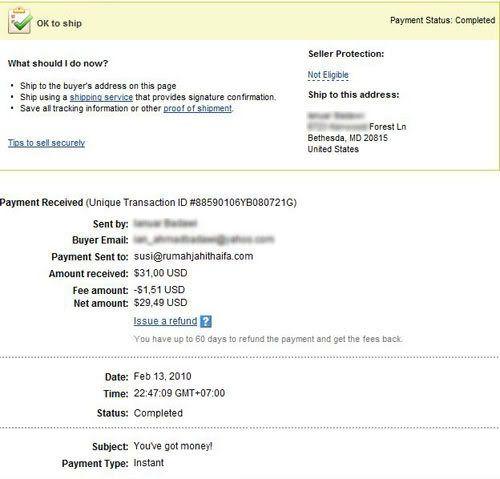Click the 22:47:09 GMT+07:00 time value
The image size is (500, 479).
point(179,393)
